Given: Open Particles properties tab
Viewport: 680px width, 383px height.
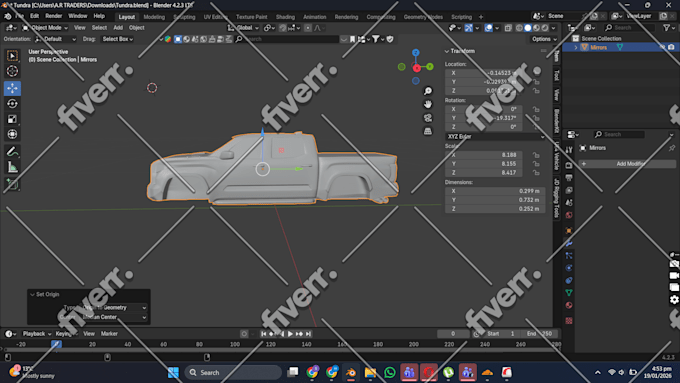Looking at the screenshot, I should point(569,256).
